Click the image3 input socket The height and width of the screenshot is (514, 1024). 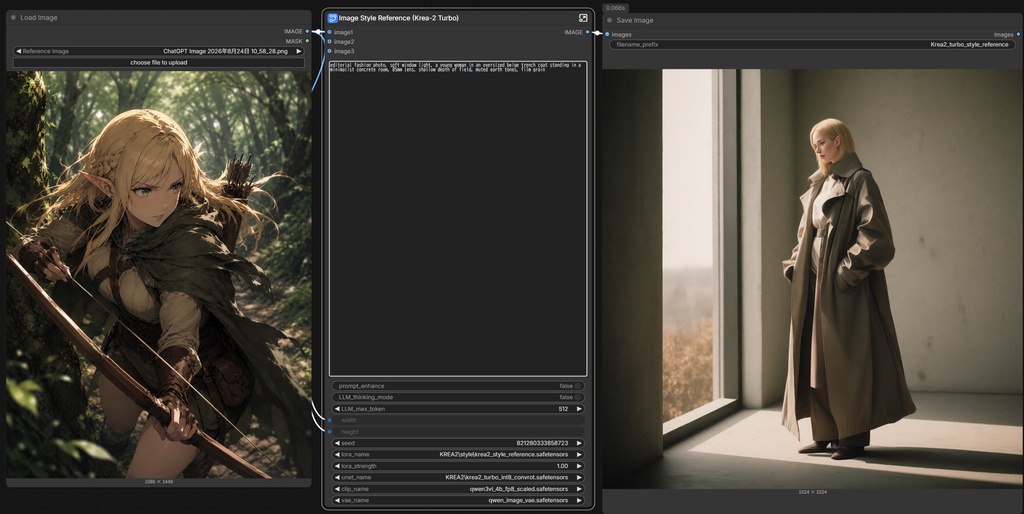click(329, 51)
